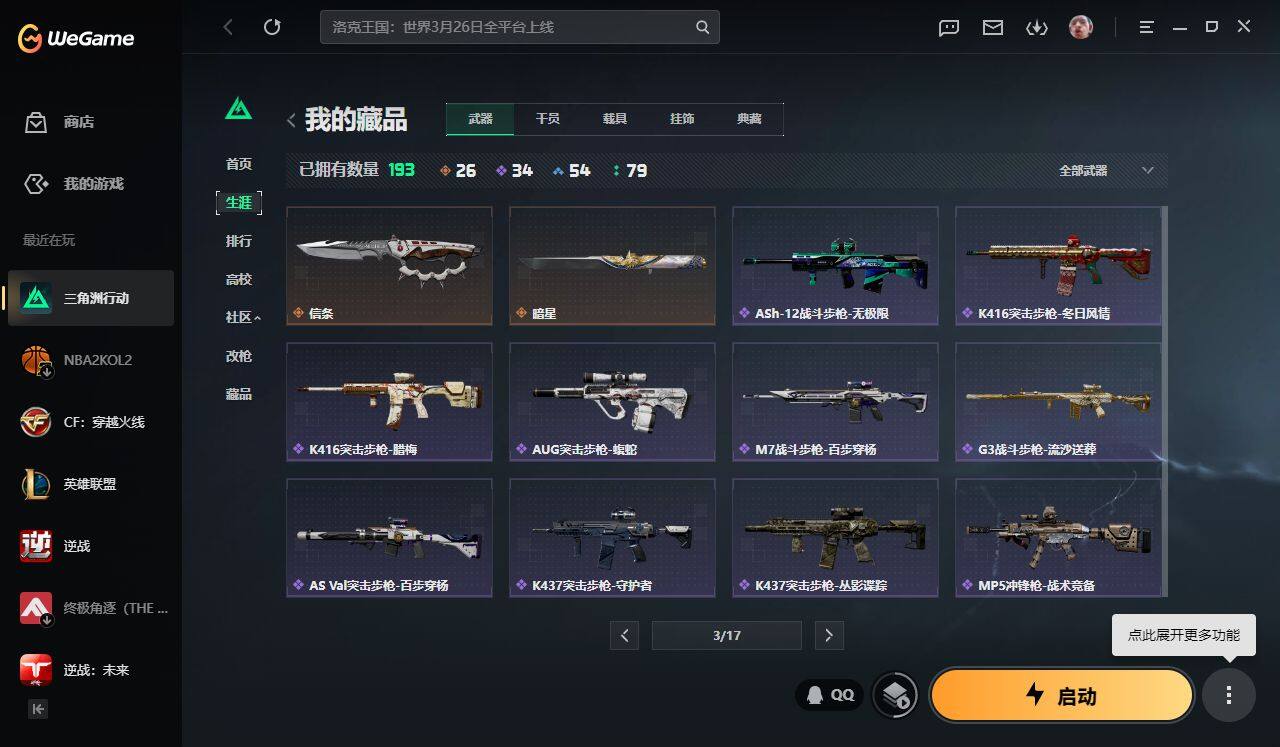Open the QQ login button

pos(830,694)
